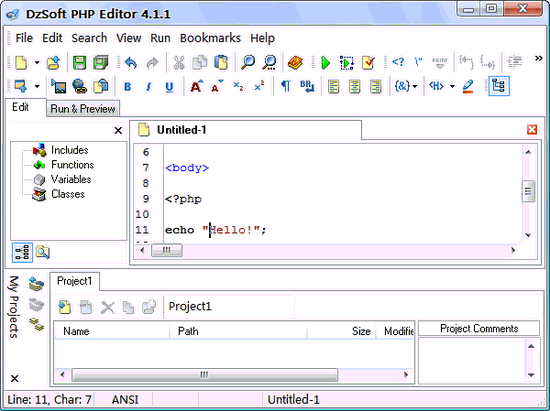Click the Size column header
Viewport: 550px width, 411px height.
(x=342, y=331)
